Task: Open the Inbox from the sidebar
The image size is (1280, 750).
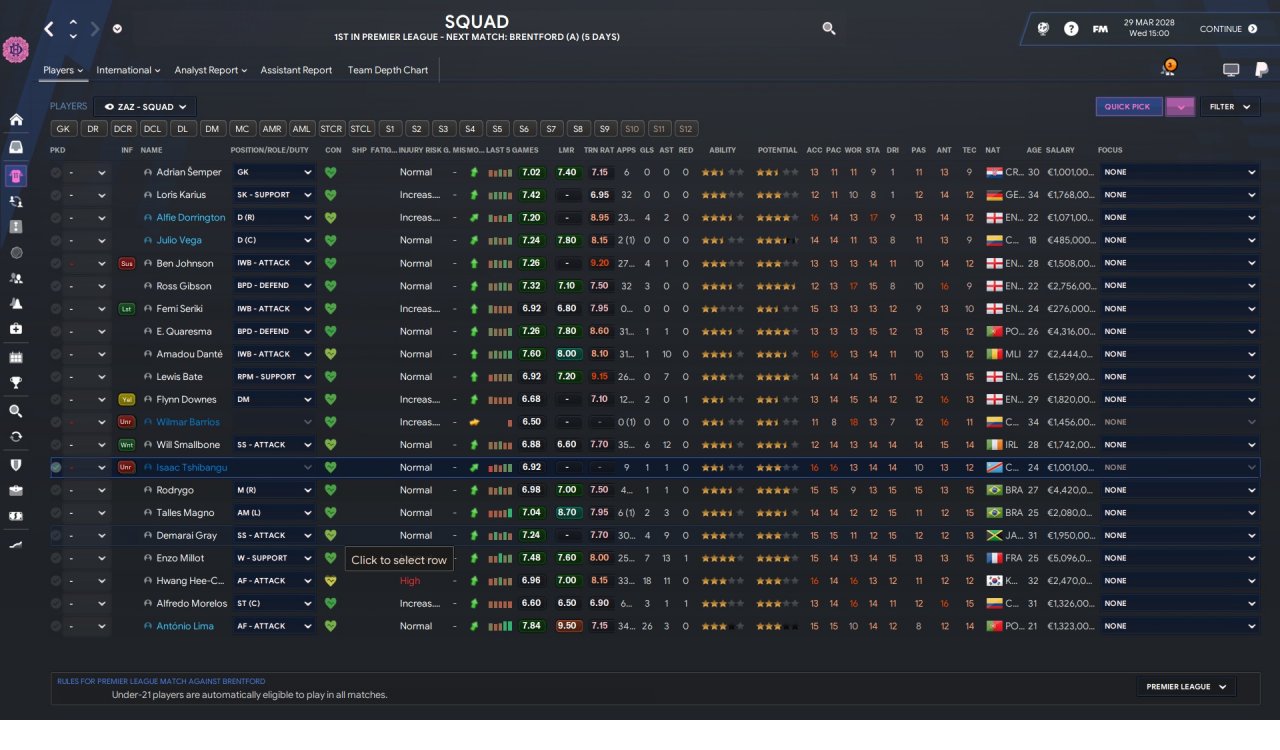Action: 16,148
